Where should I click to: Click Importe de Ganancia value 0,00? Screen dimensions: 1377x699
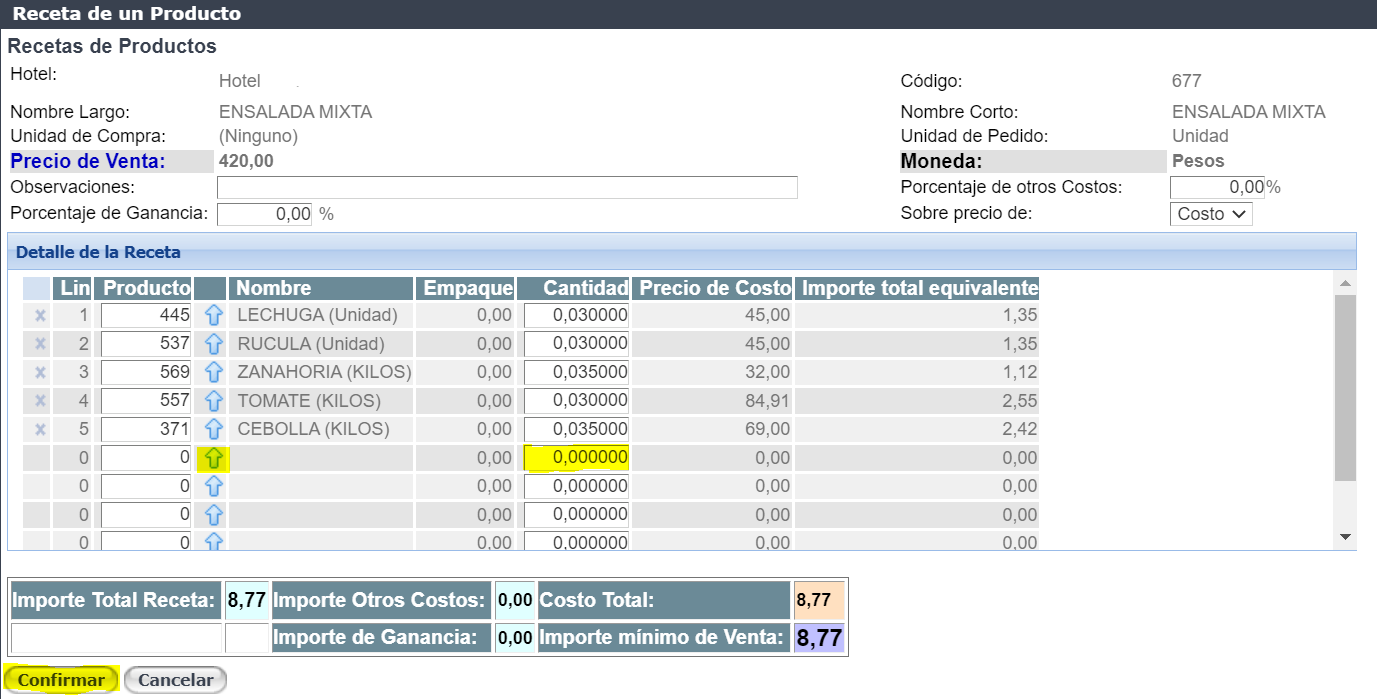tap(515, 638)
